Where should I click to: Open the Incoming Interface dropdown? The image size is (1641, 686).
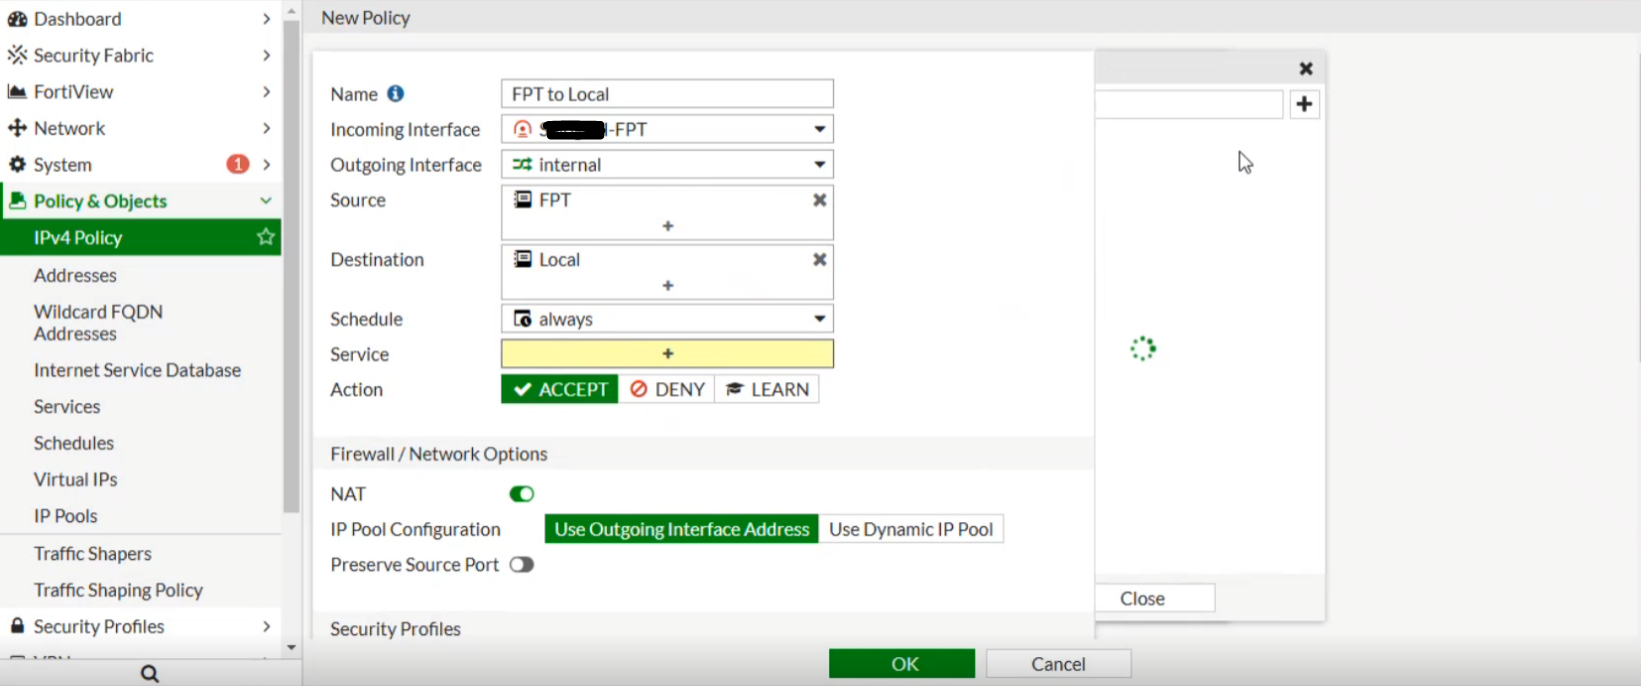click(x=819, y=129)
